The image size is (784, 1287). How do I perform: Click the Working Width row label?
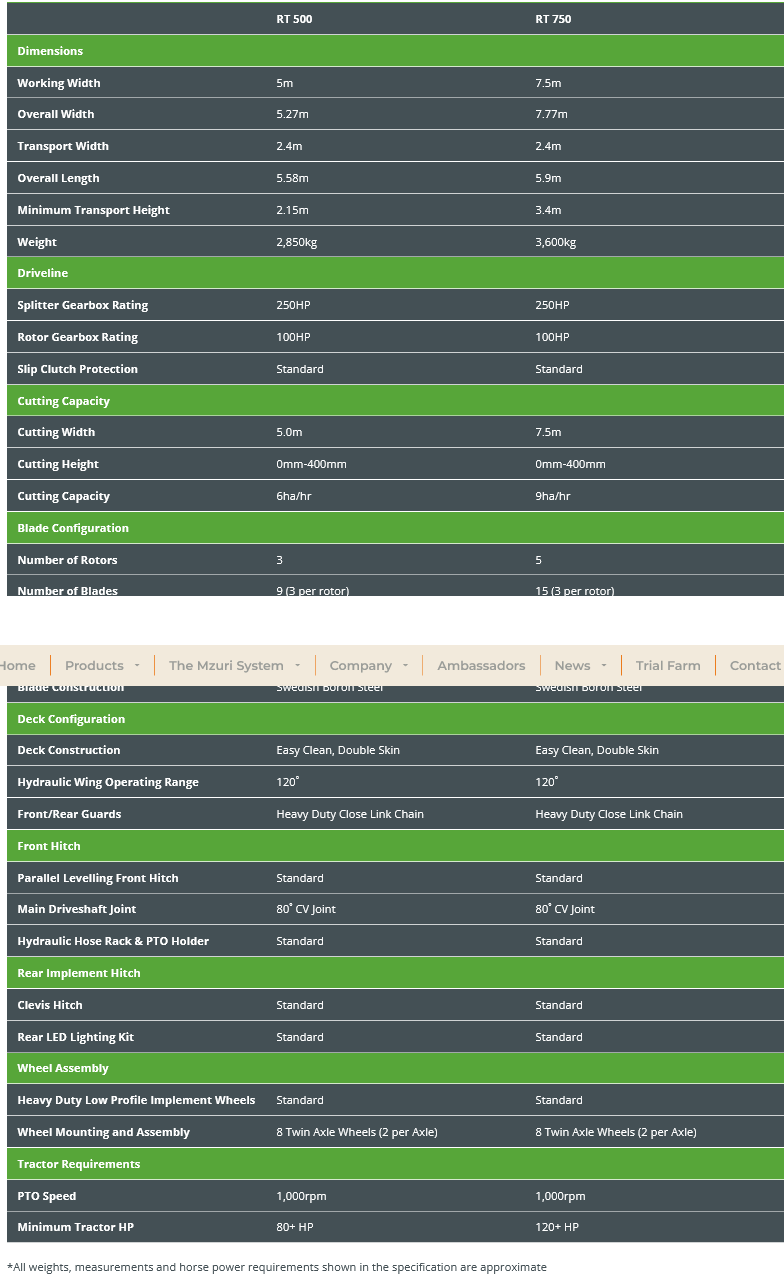pos(59,83)
